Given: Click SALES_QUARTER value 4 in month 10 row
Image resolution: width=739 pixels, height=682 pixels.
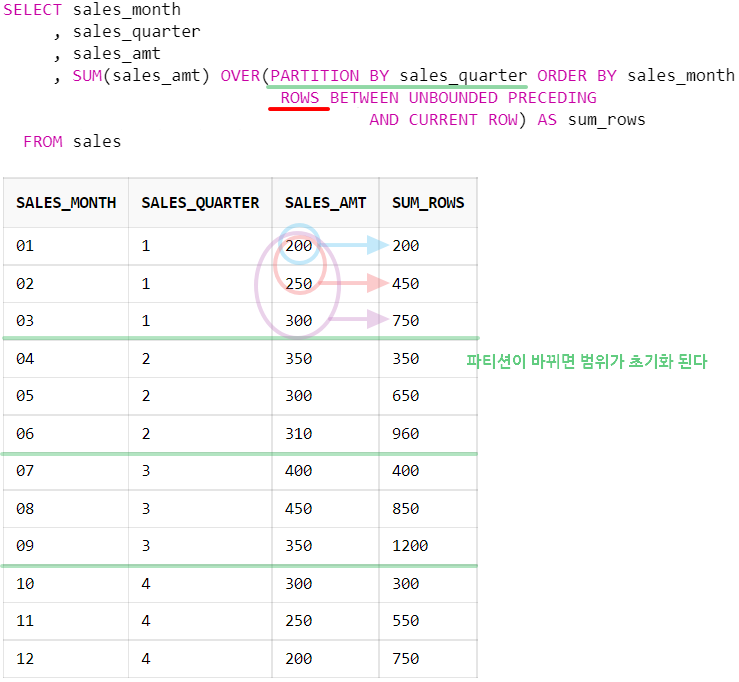Looking at the screenshot, I should click(x=146, y=583).
